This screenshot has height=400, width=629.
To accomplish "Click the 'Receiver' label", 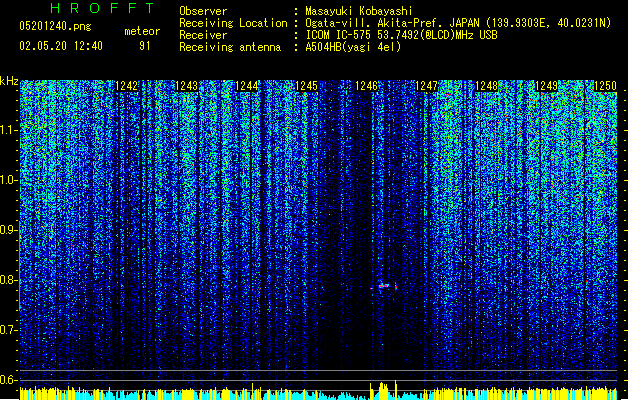I will pos(203,35).
